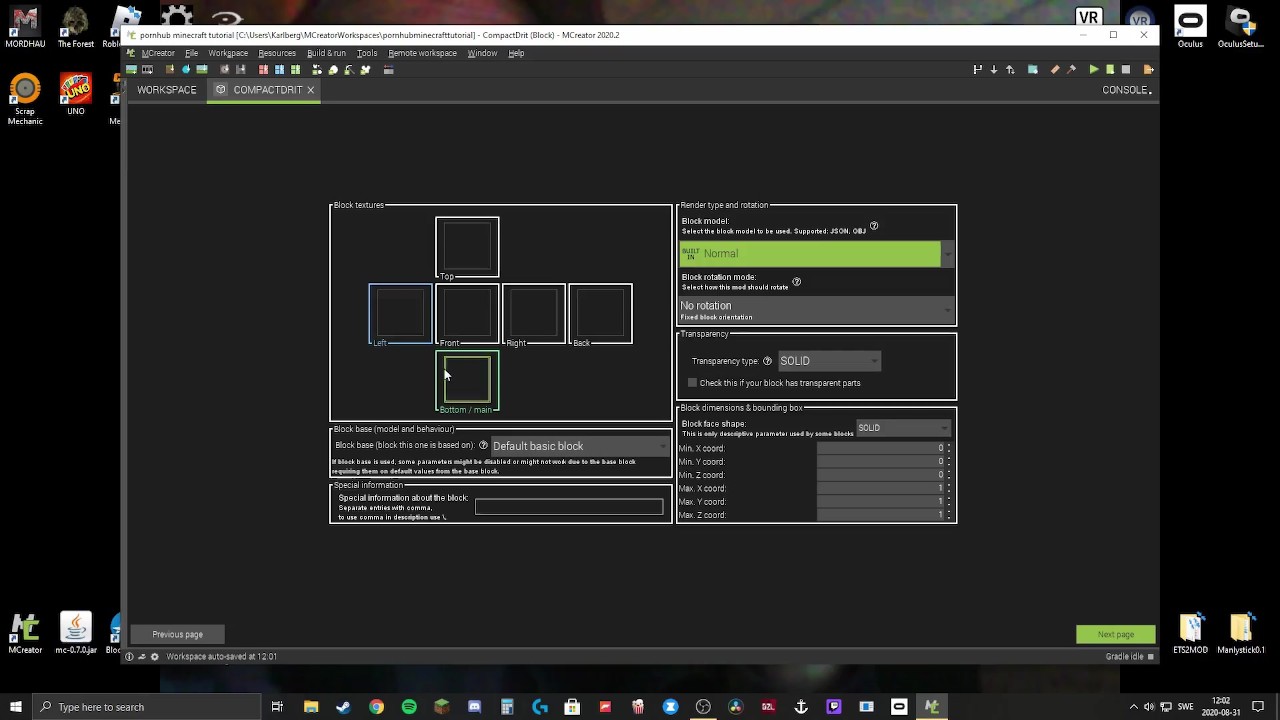Click the create new texture icon in toolbar
Screen dimensions: 1280x720
pos(131,69)
